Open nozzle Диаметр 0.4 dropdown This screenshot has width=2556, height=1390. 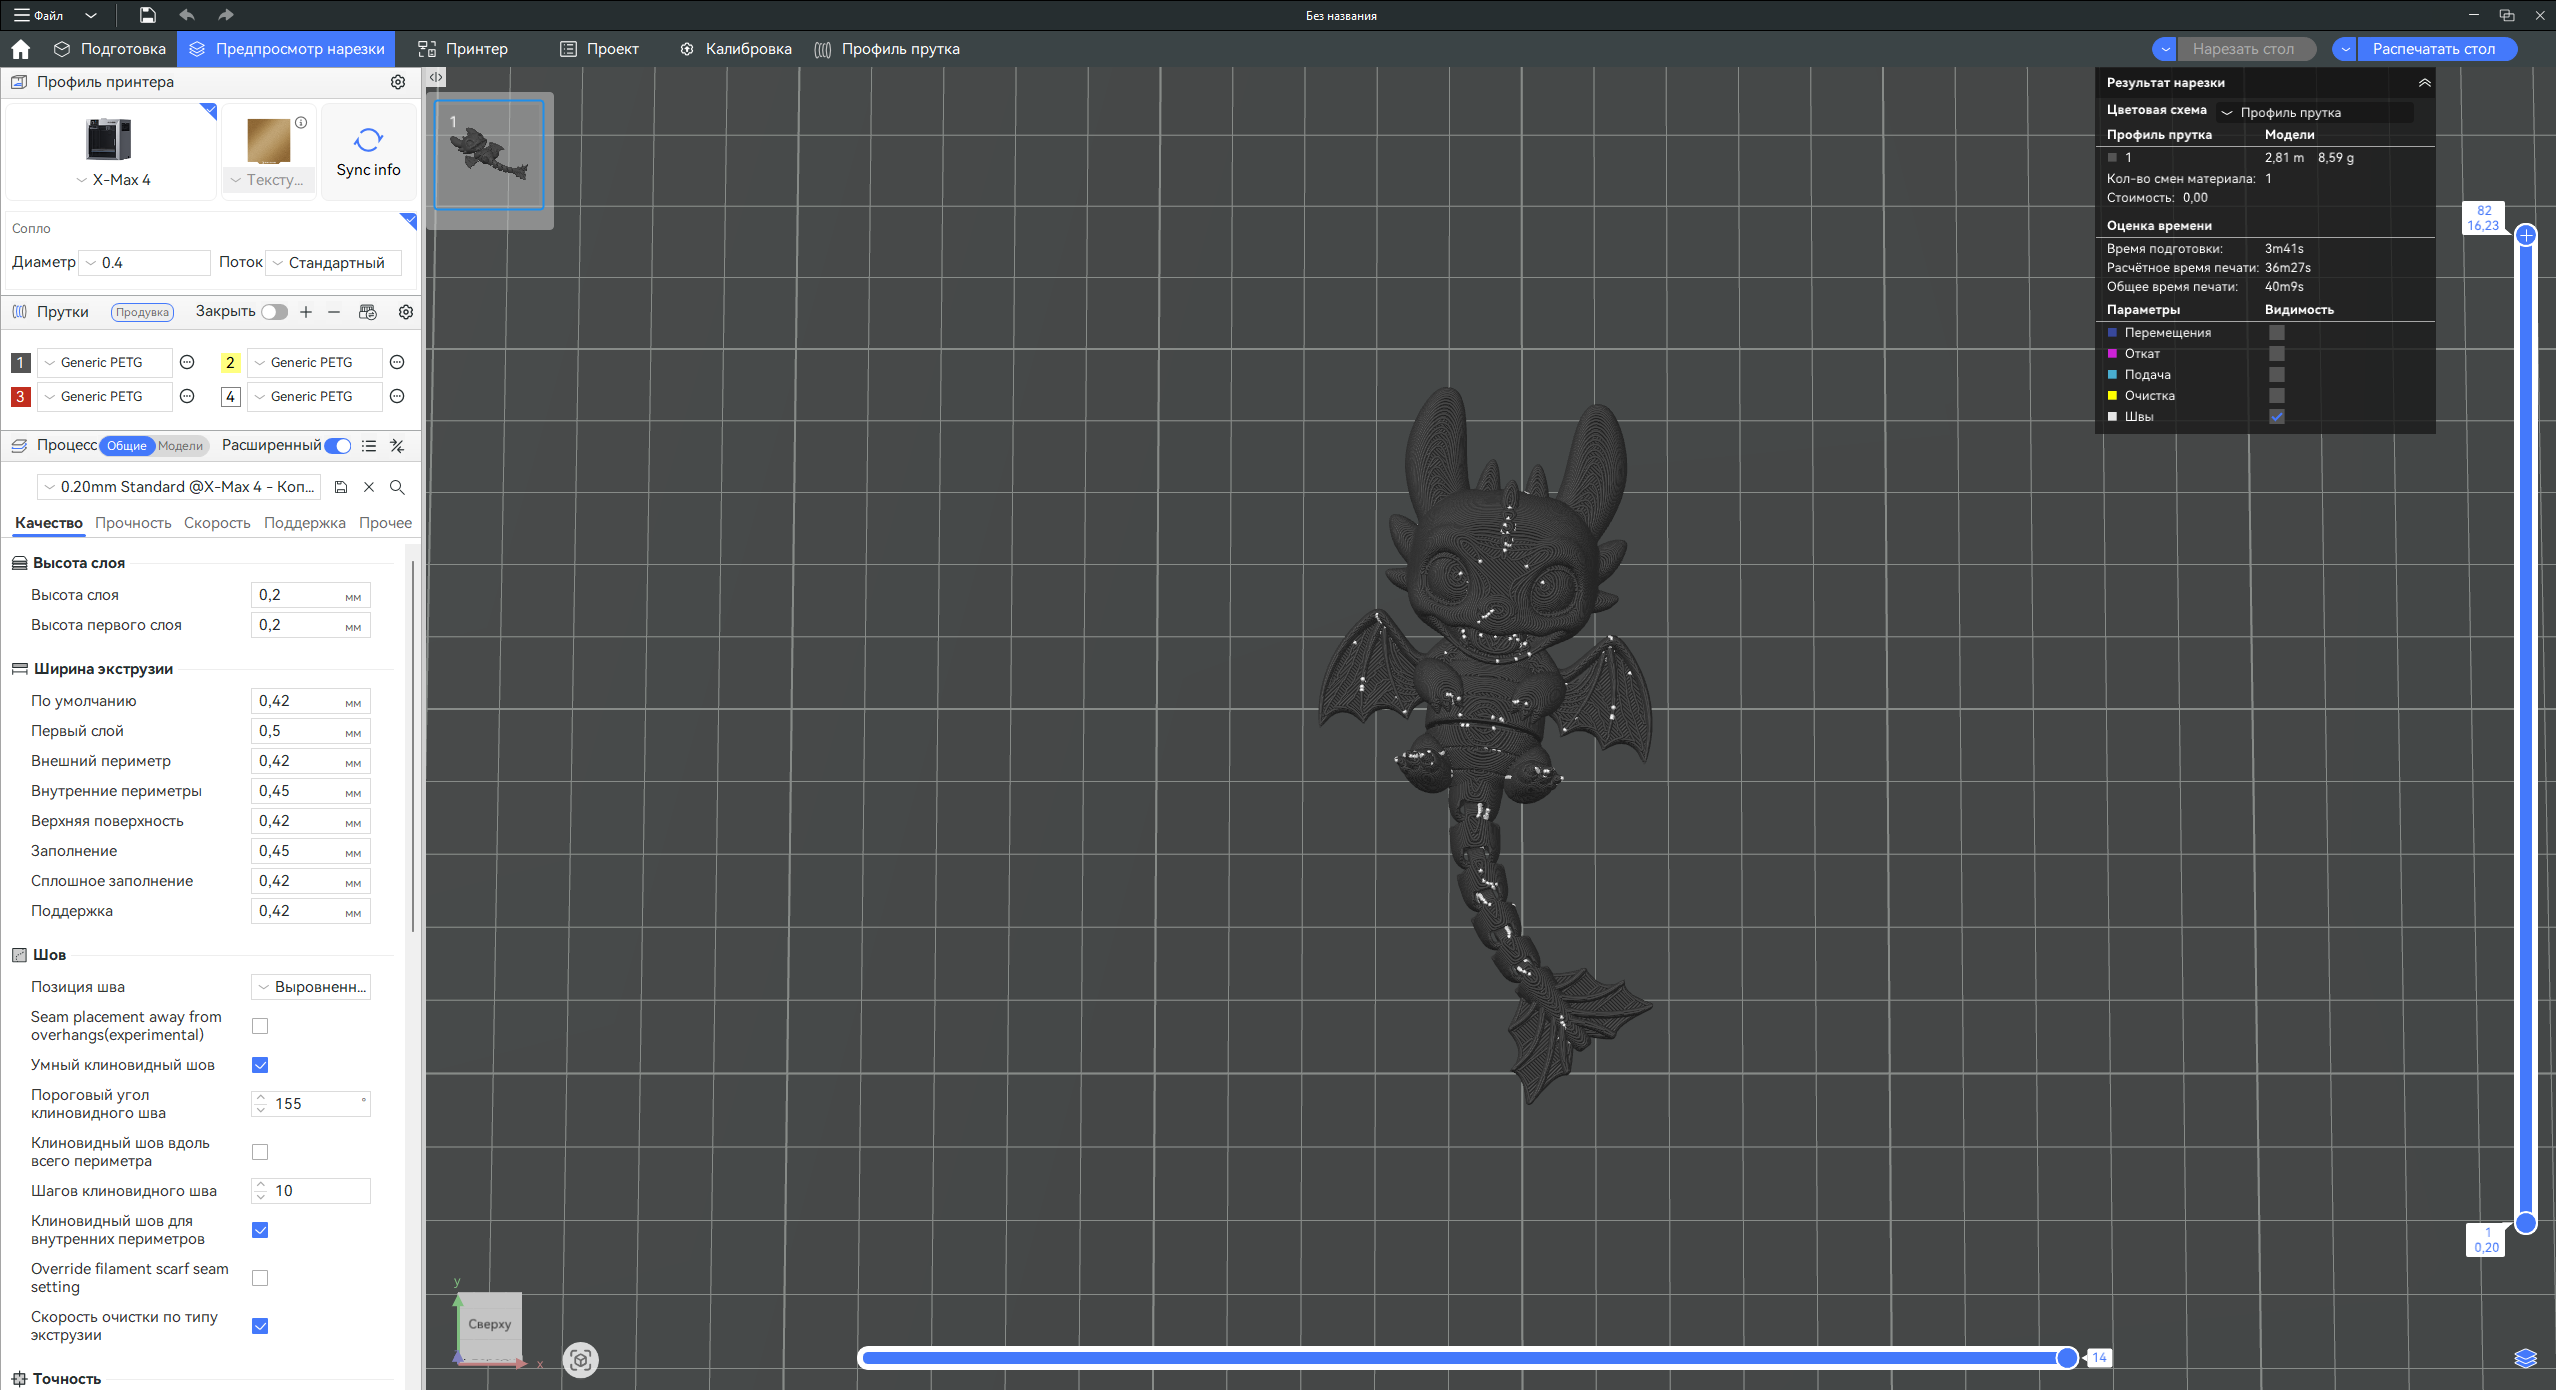[x=145, y=263]
